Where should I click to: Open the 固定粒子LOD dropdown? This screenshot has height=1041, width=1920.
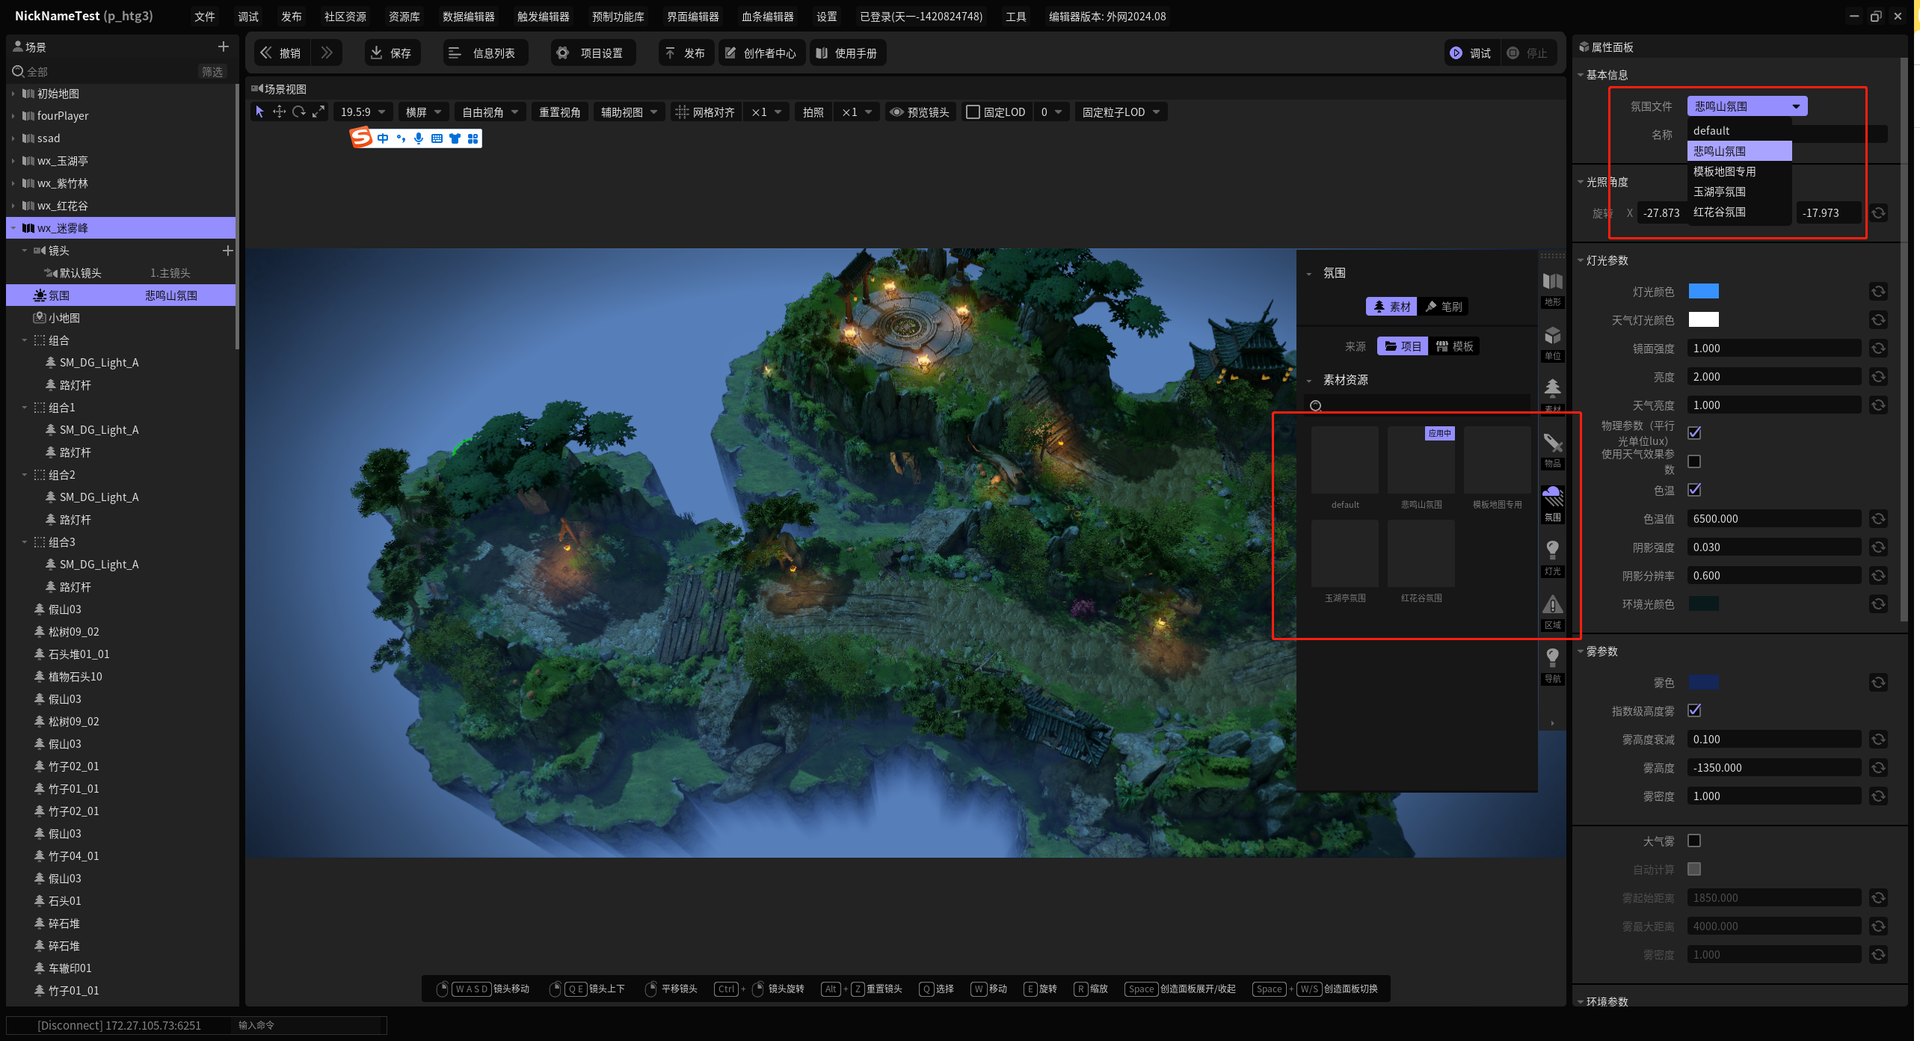click(1121, 112)
